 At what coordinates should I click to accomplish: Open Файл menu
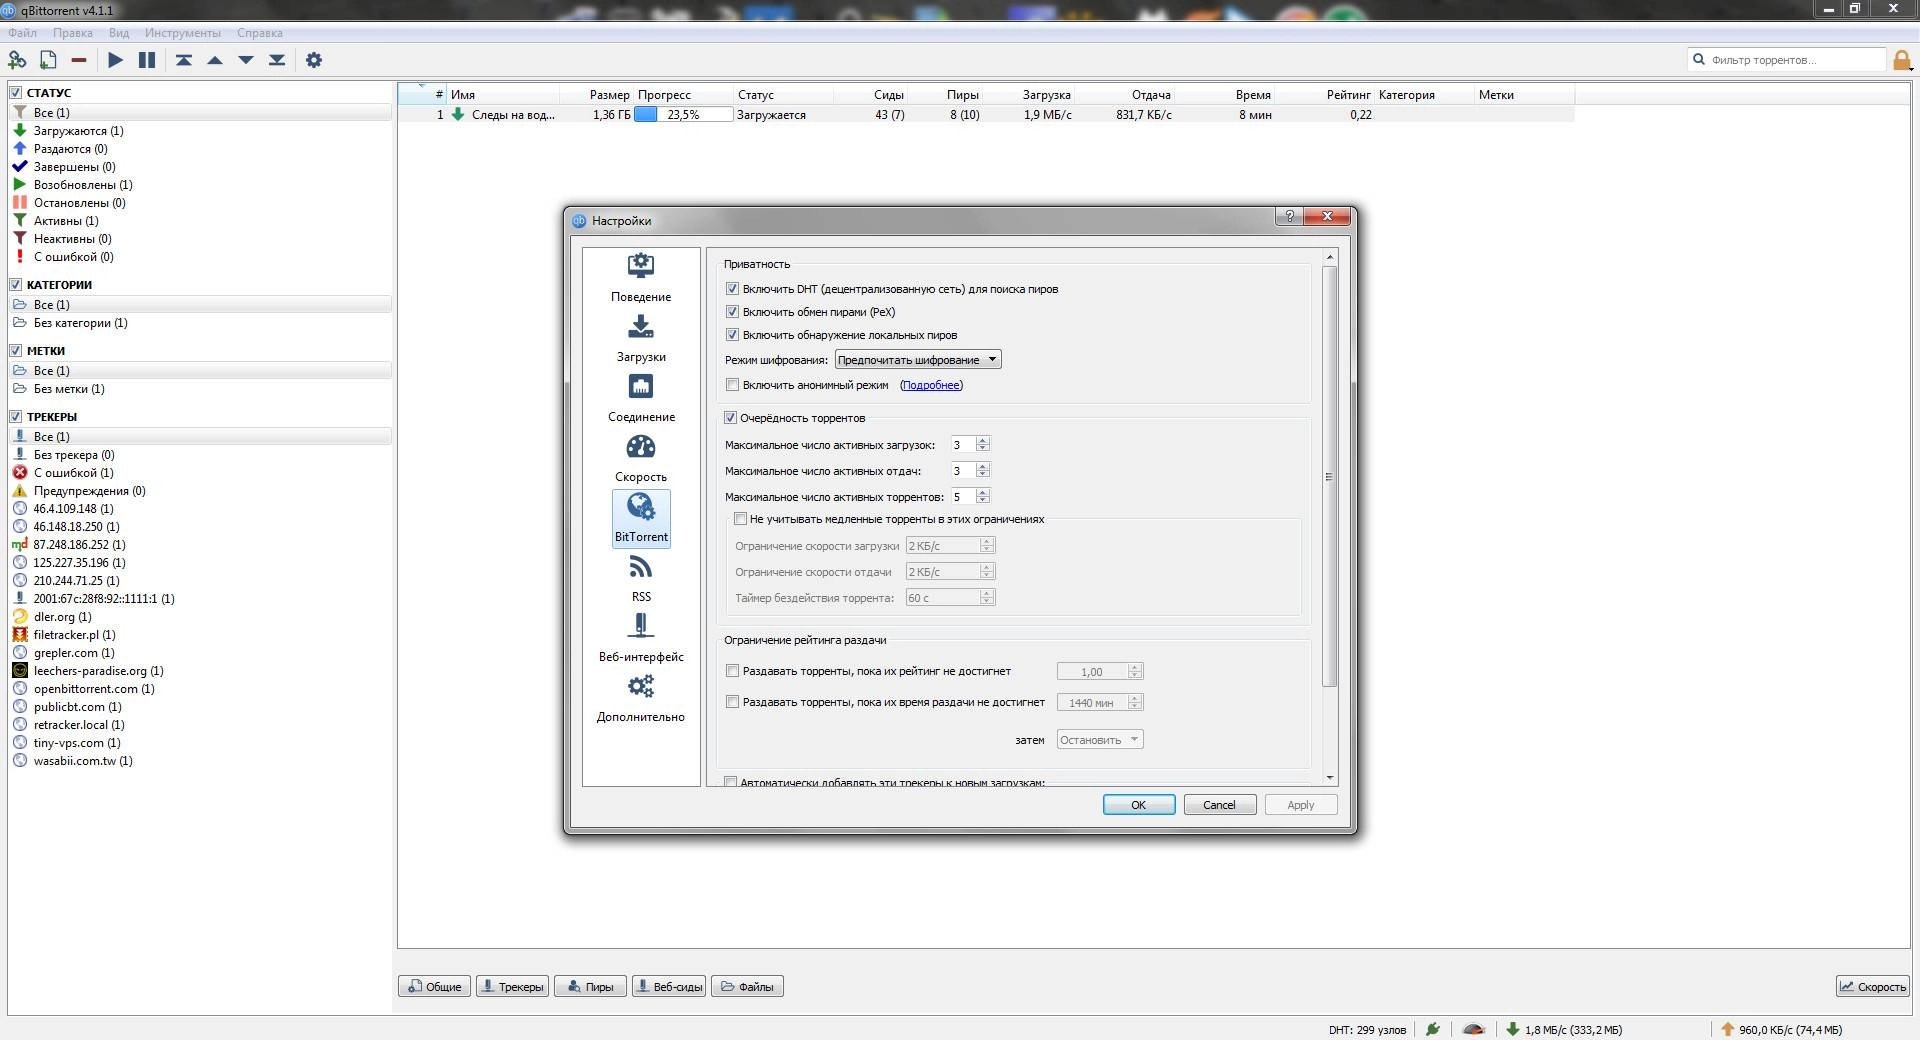tap(22, 33)
